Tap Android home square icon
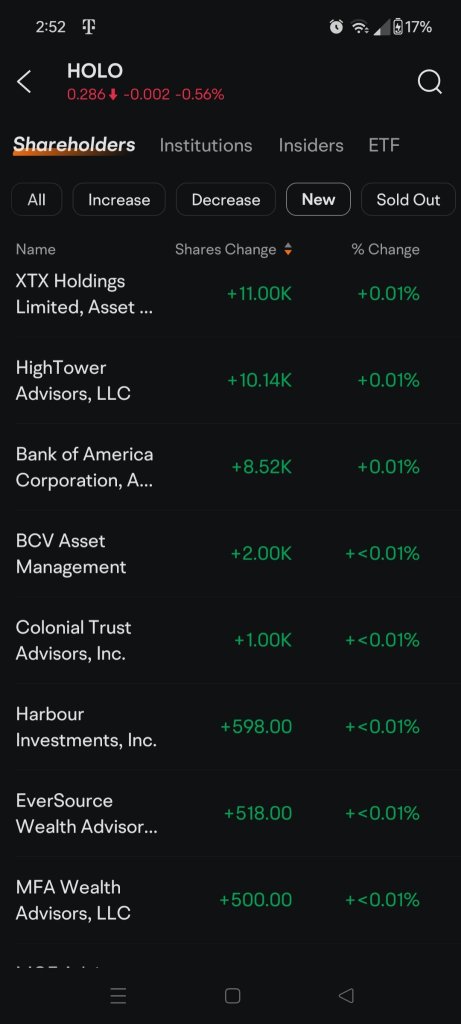The height and width of the screenshot is (1024, 461). pos(232,995)
